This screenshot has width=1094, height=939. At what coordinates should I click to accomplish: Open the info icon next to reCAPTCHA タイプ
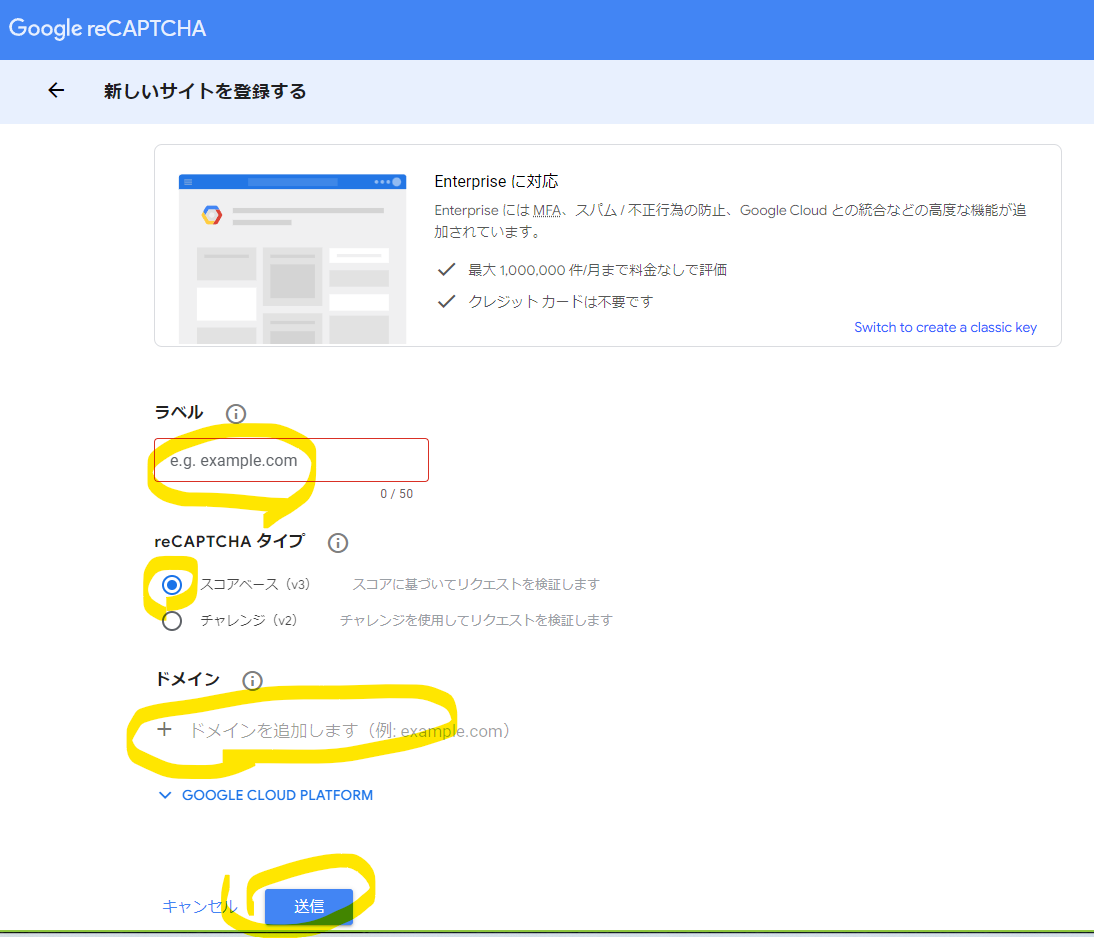coord(338,543)
